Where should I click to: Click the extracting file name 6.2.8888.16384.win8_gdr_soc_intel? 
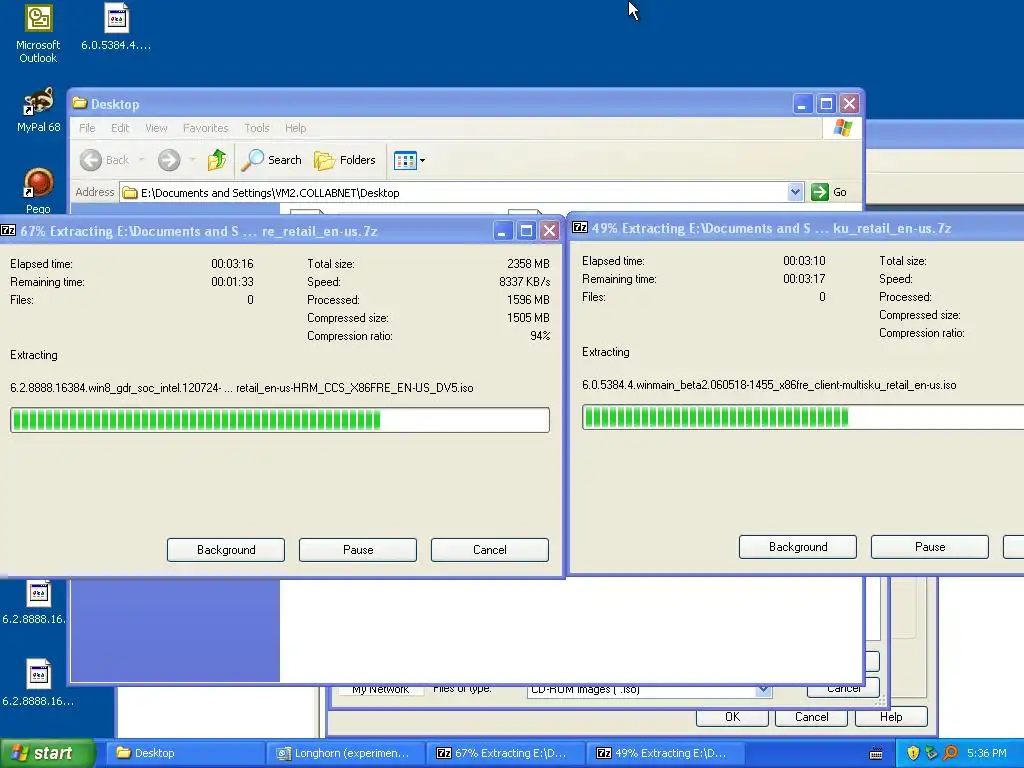click(x=242, y=388)
